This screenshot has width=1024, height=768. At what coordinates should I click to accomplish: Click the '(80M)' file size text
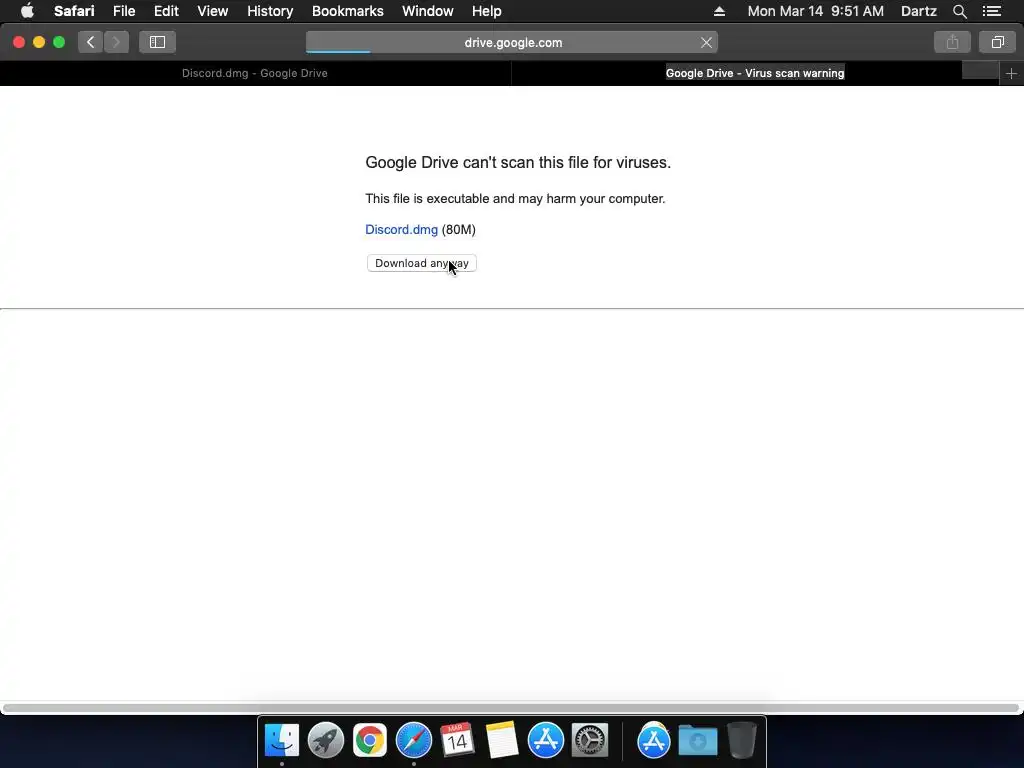(x=458, y=230)
